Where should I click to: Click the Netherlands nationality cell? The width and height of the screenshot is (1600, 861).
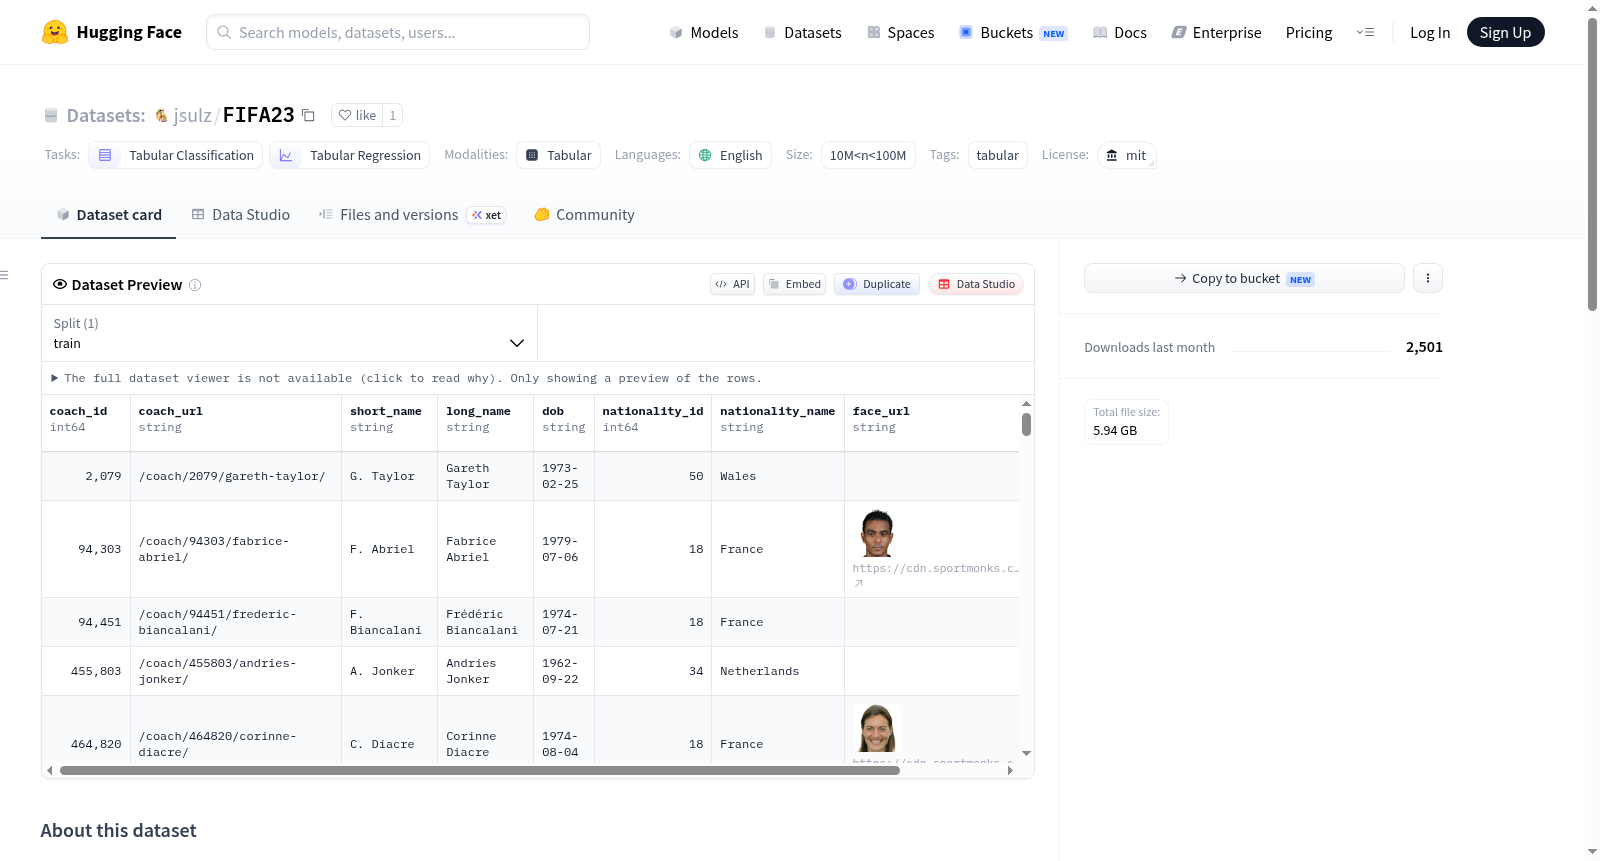[x=778, y=671]
